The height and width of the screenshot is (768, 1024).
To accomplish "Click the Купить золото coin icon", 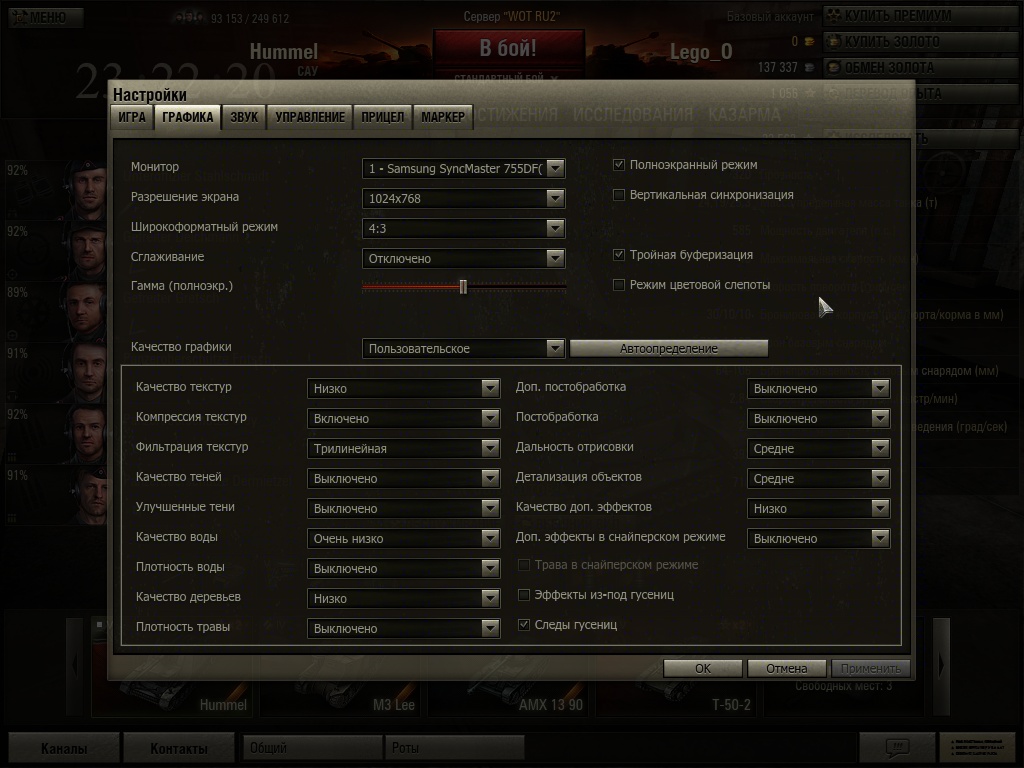I will click(833, 41).
